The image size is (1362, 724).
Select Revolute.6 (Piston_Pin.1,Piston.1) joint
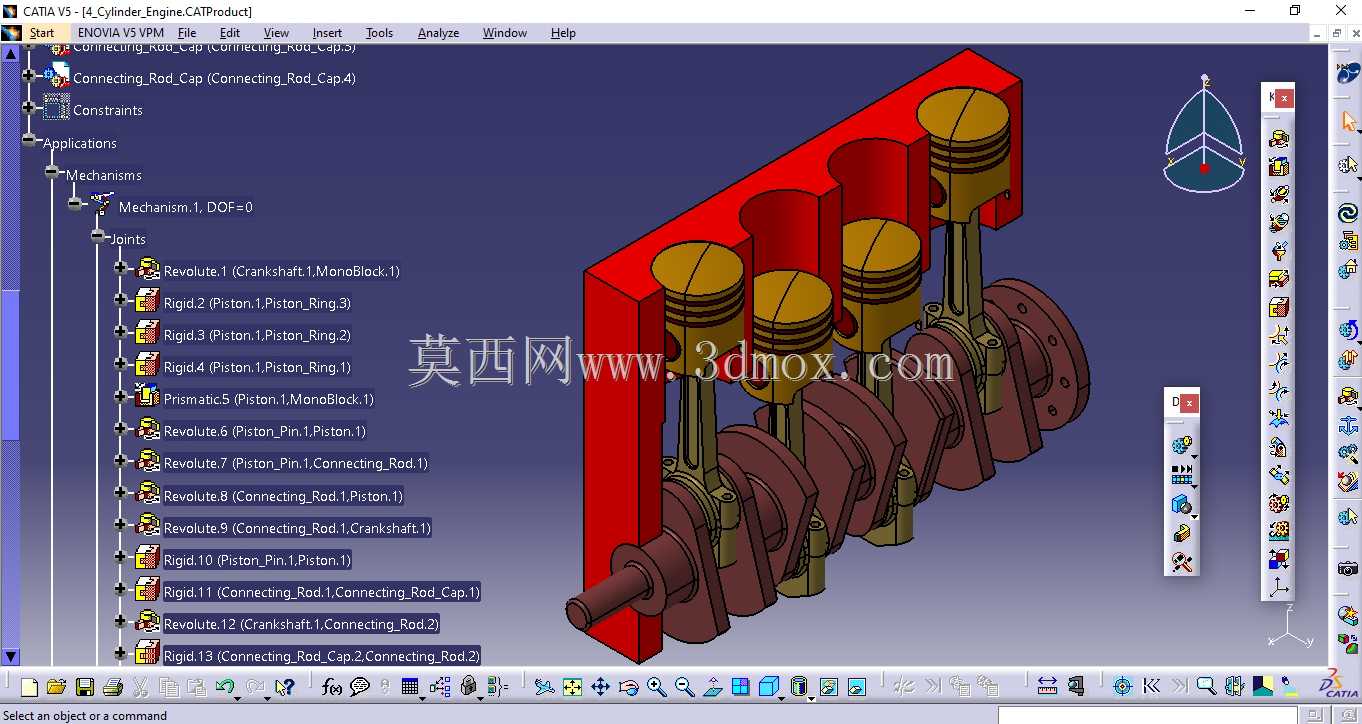click(x=265, y=431)
